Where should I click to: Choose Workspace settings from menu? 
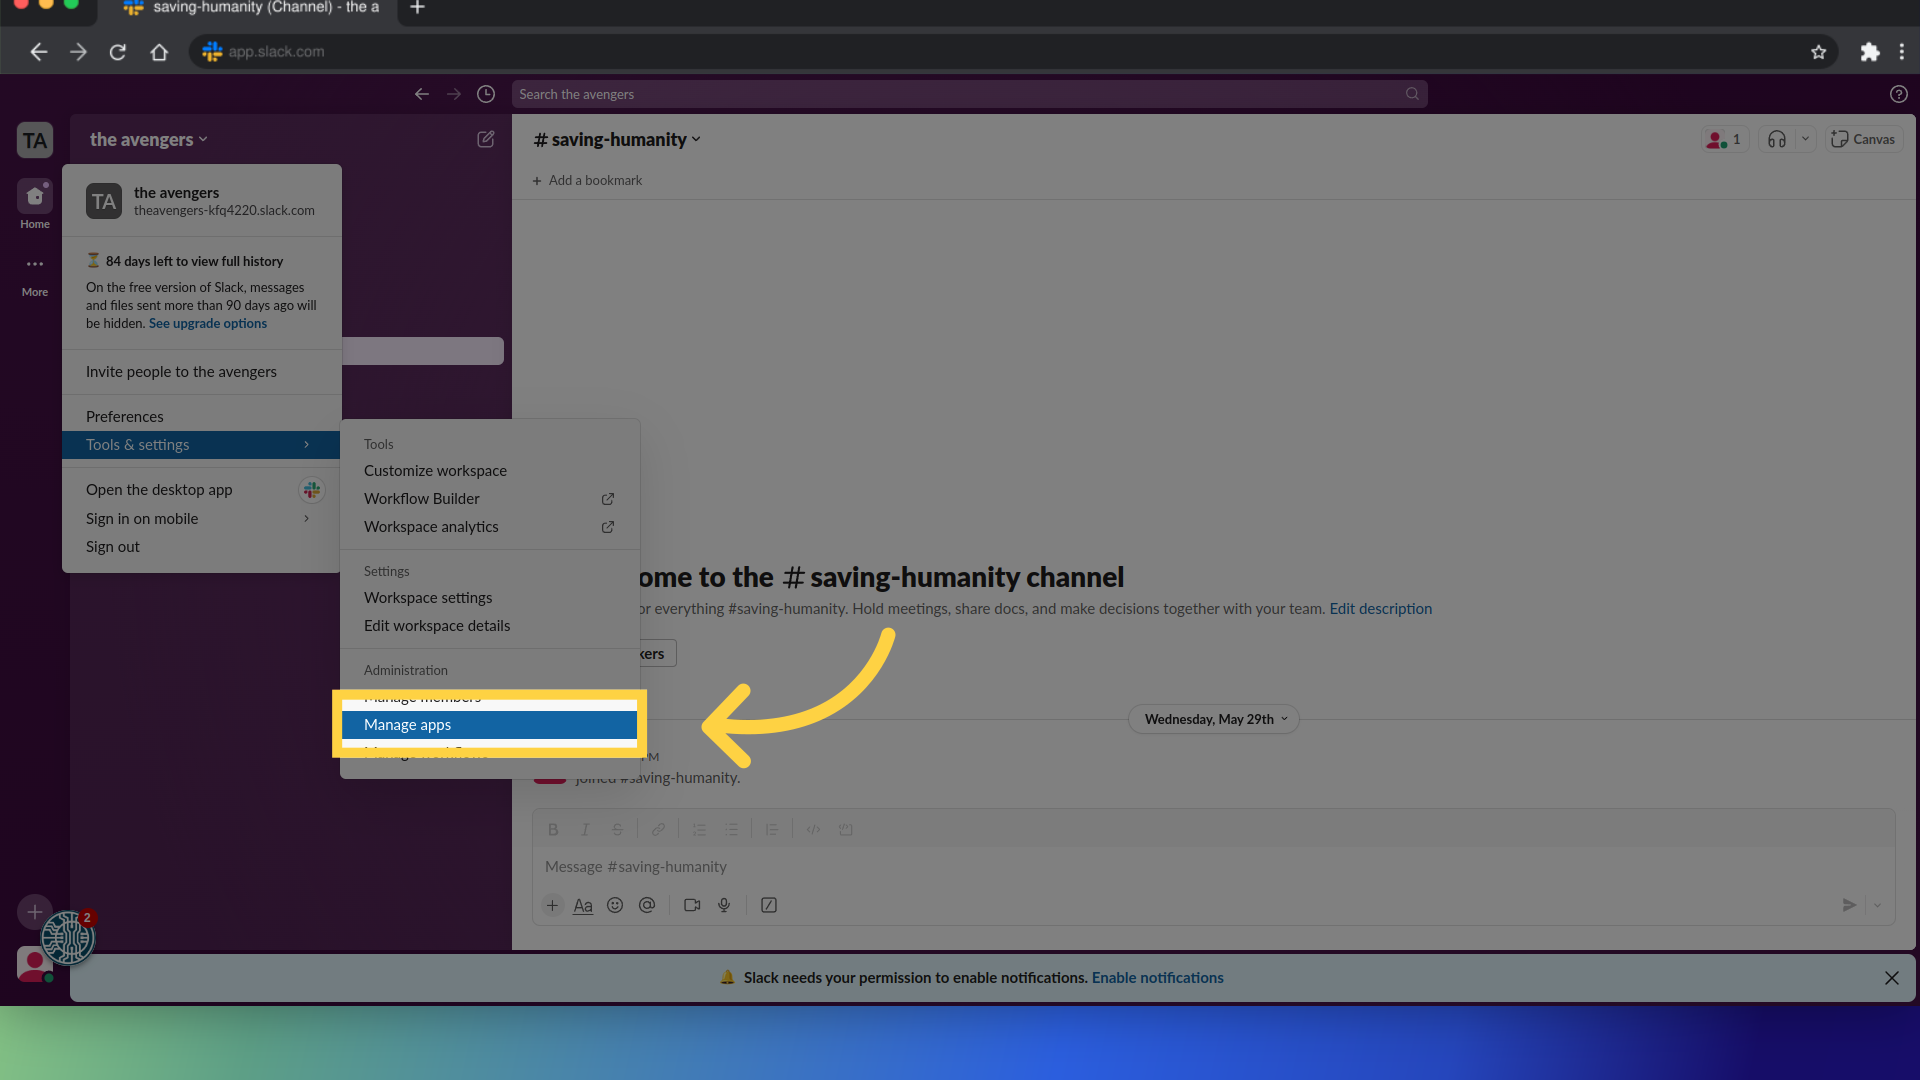[428, 597]
